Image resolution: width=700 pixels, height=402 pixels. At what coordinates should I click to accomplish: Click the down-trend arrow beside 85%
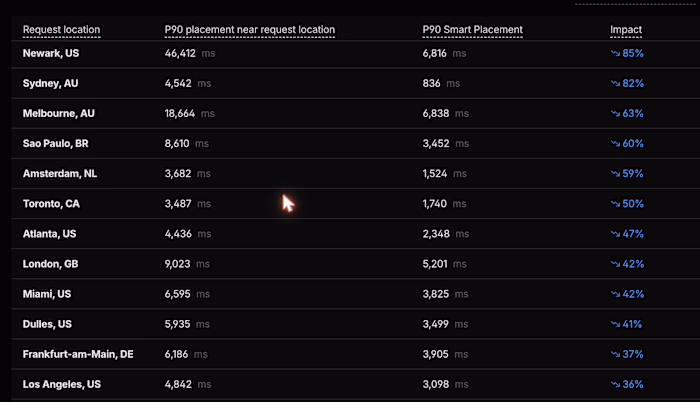tap(615, 54)
